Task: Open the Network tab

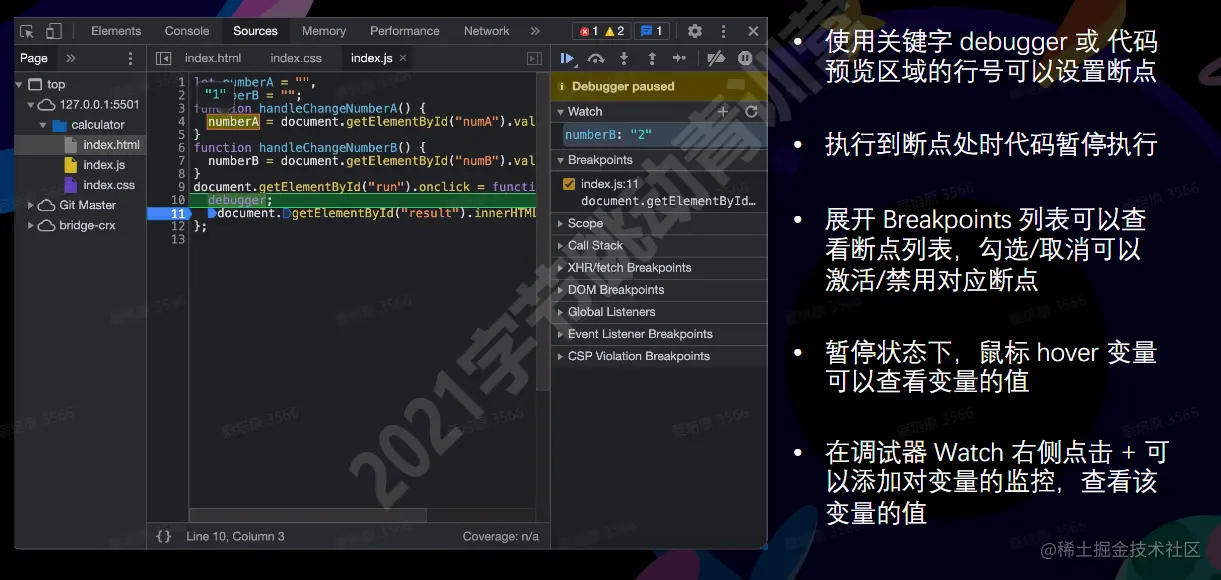Action: coord(487,31)
